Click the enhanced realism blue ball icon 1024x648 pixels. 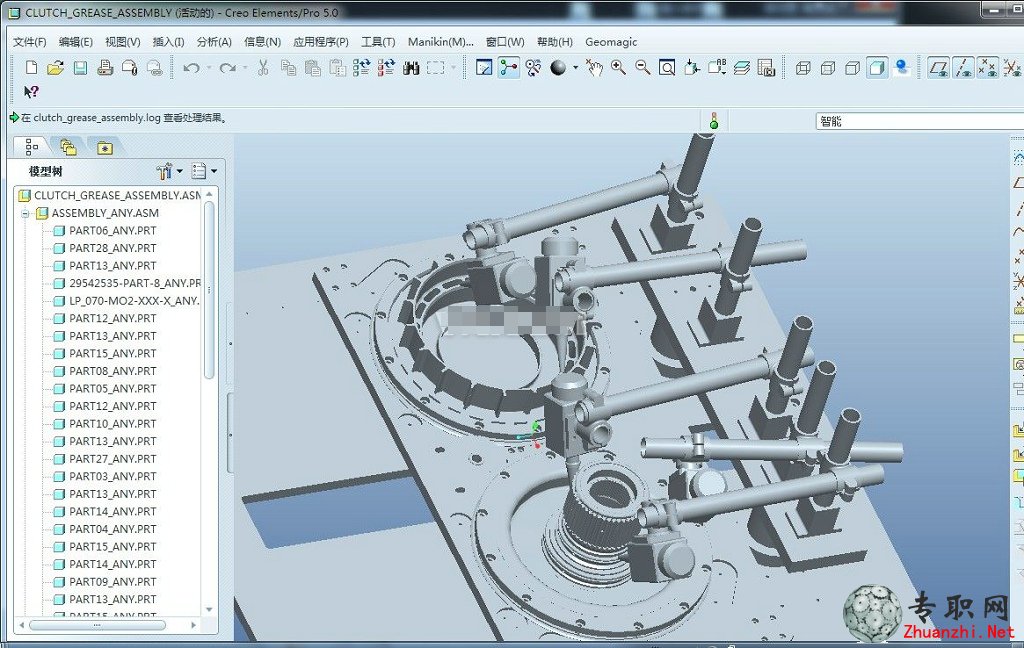[902, 67]
